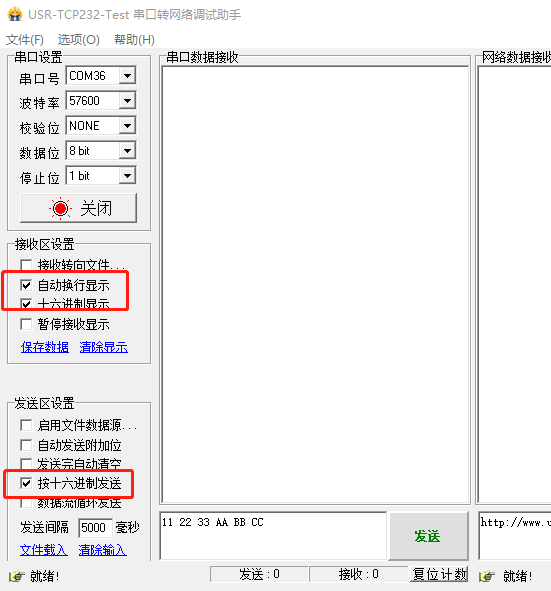Open the 串口号 COM36 dropdown
Viewport: 551px width, 591px height.
pos(127,76)
